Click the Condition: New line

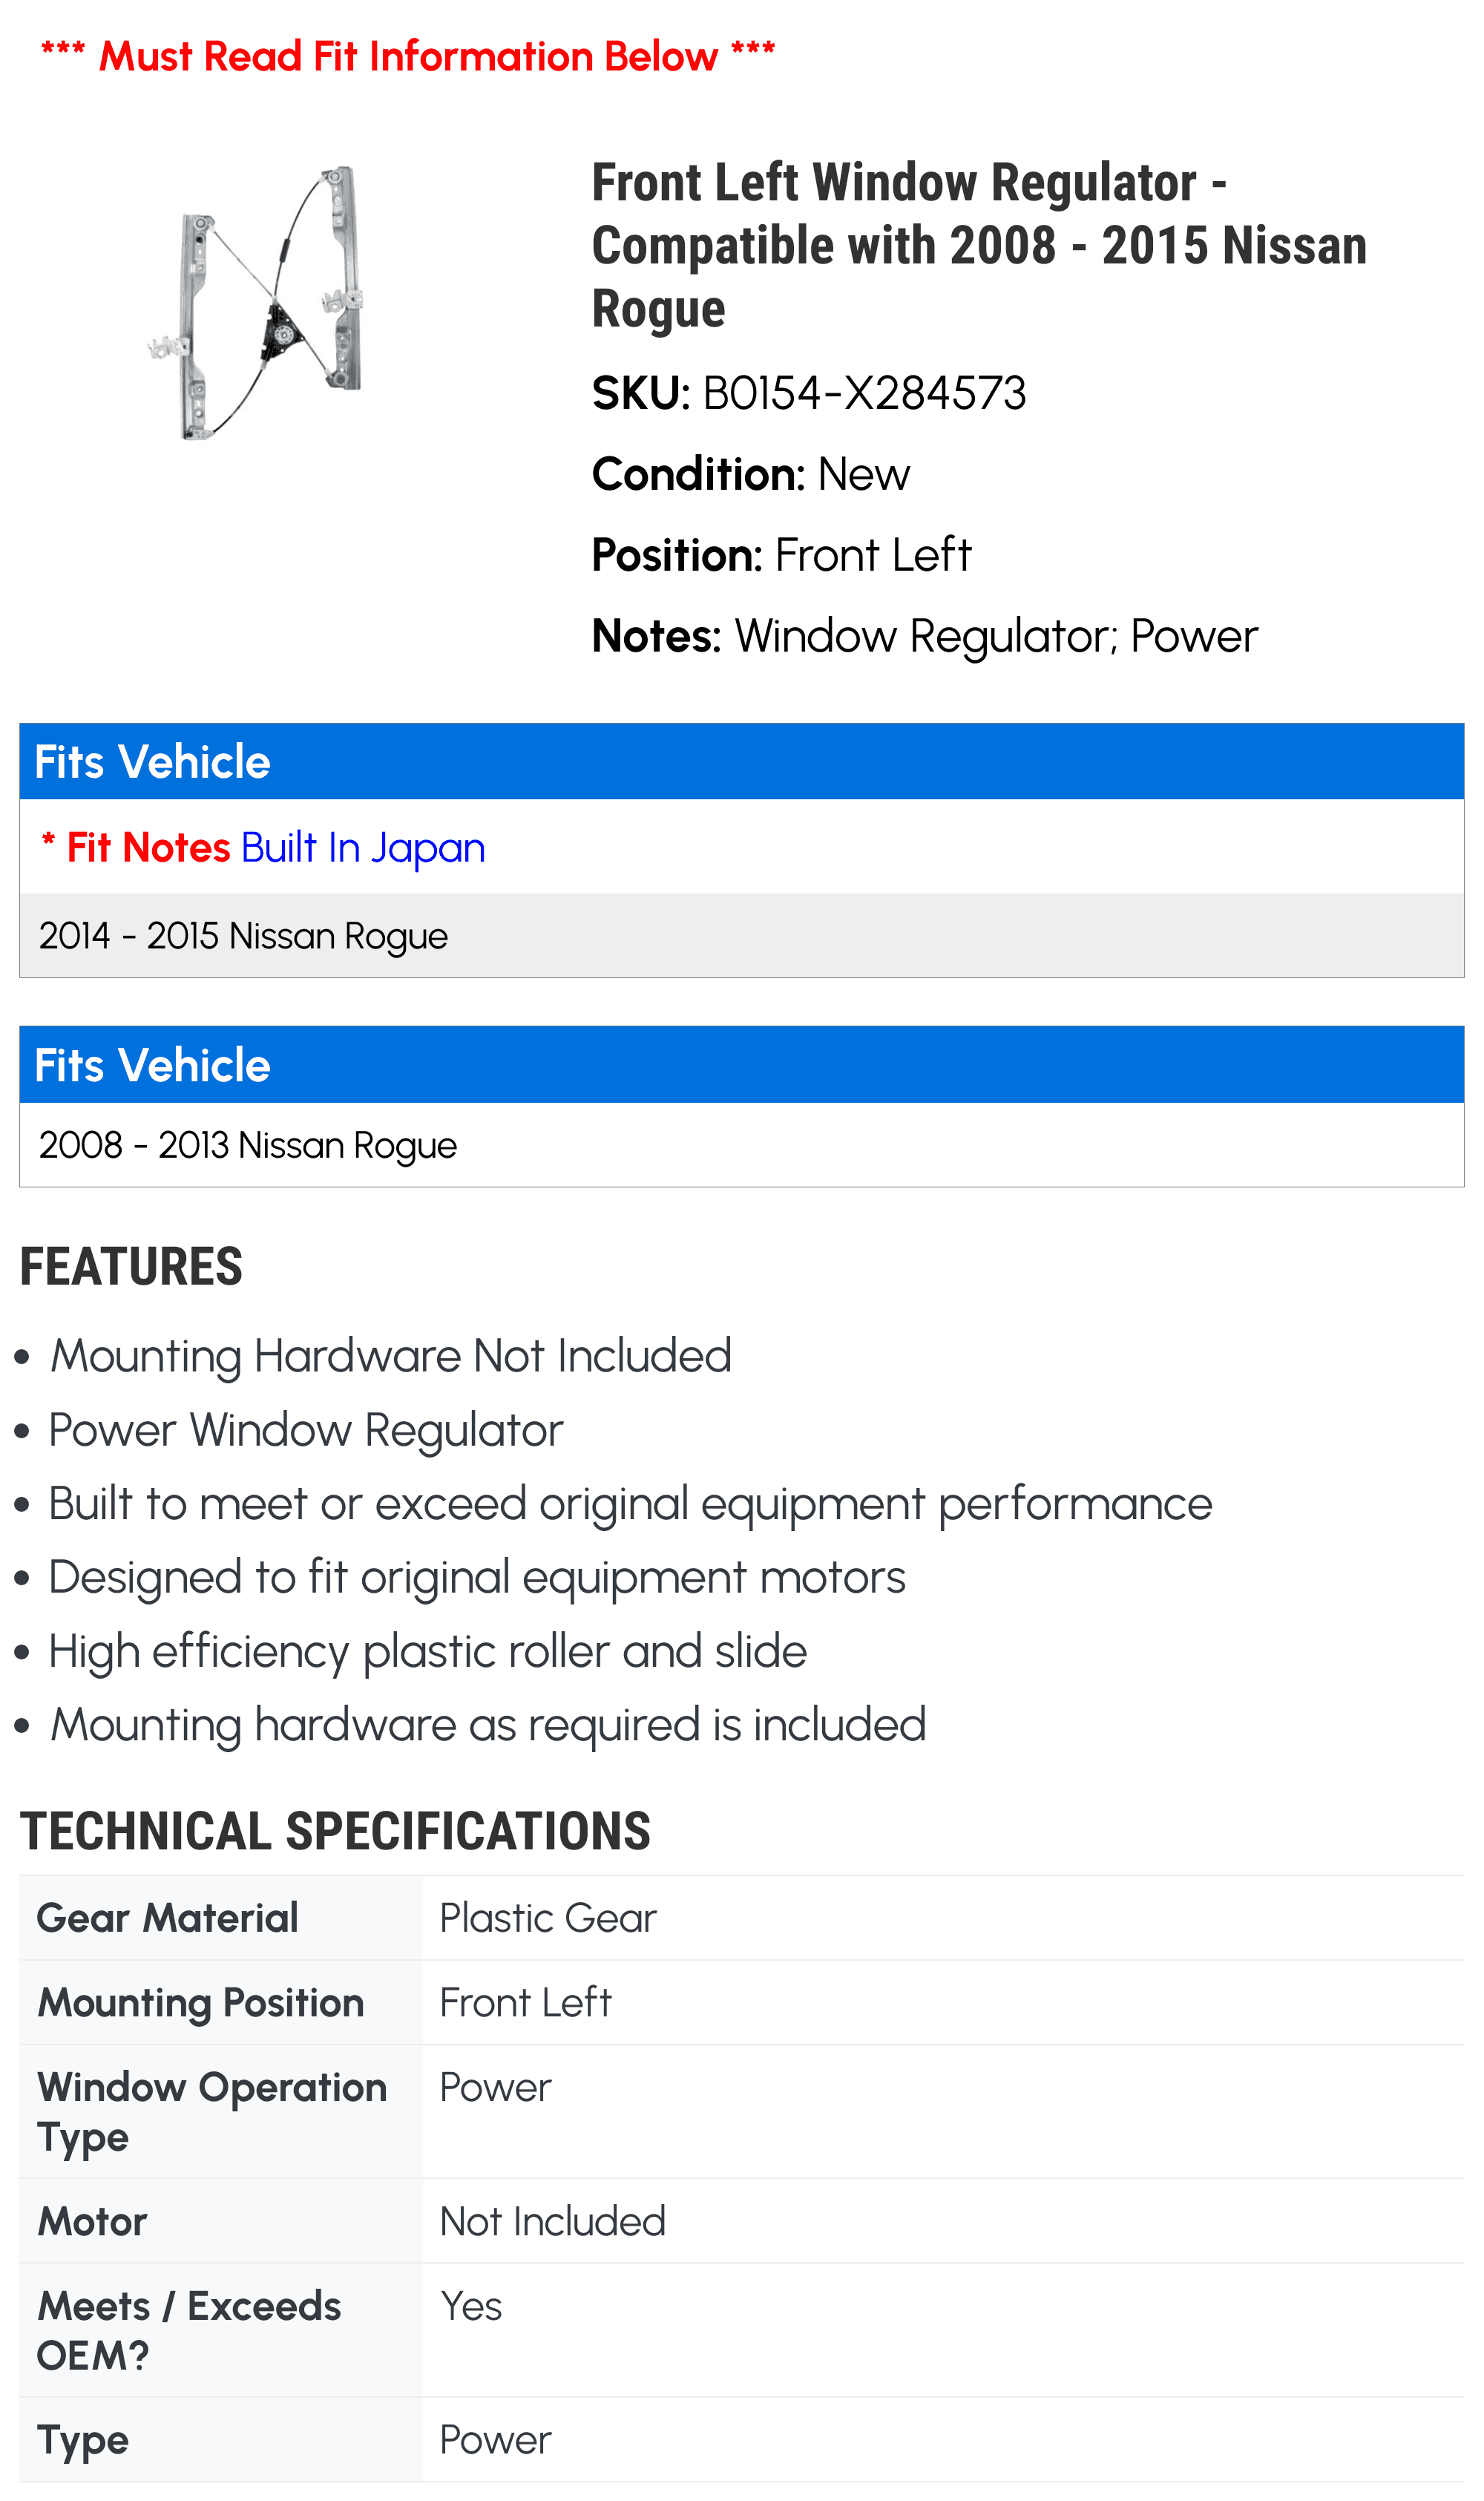point(751,474)
